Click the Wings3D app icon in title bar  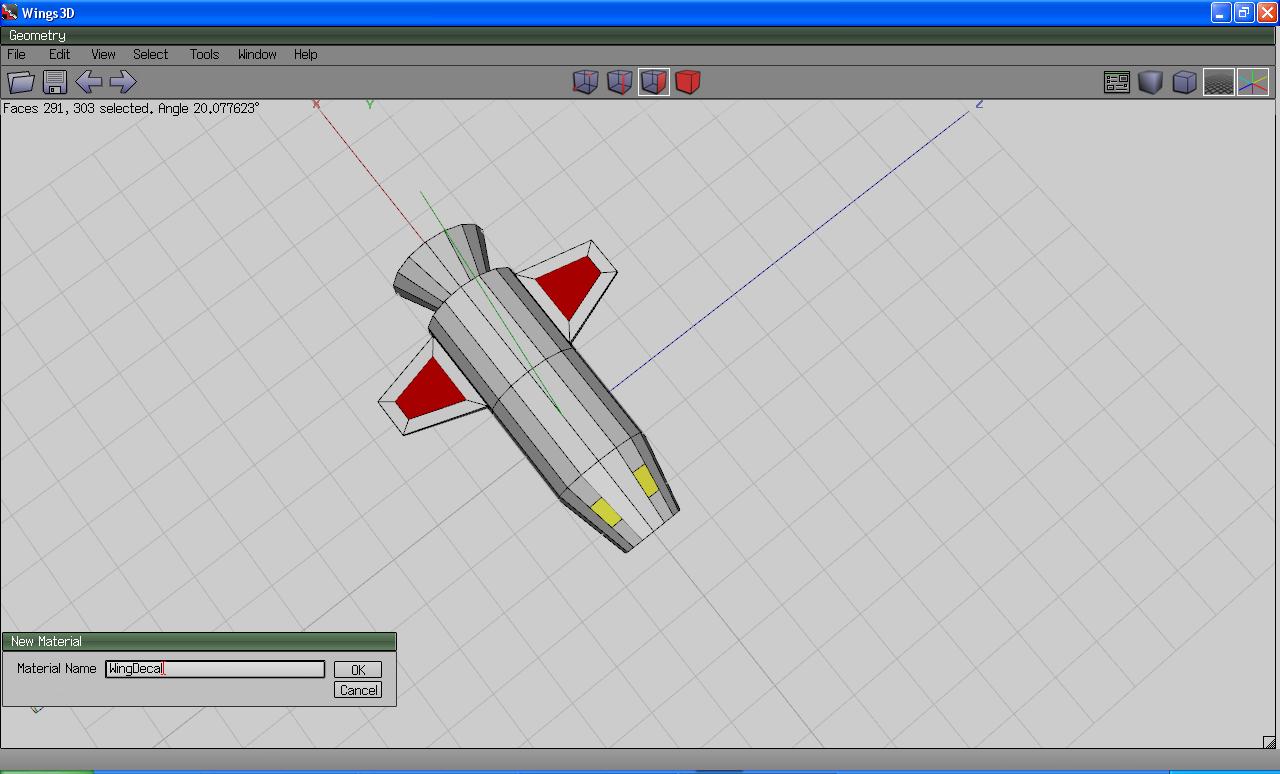[10, 13]
